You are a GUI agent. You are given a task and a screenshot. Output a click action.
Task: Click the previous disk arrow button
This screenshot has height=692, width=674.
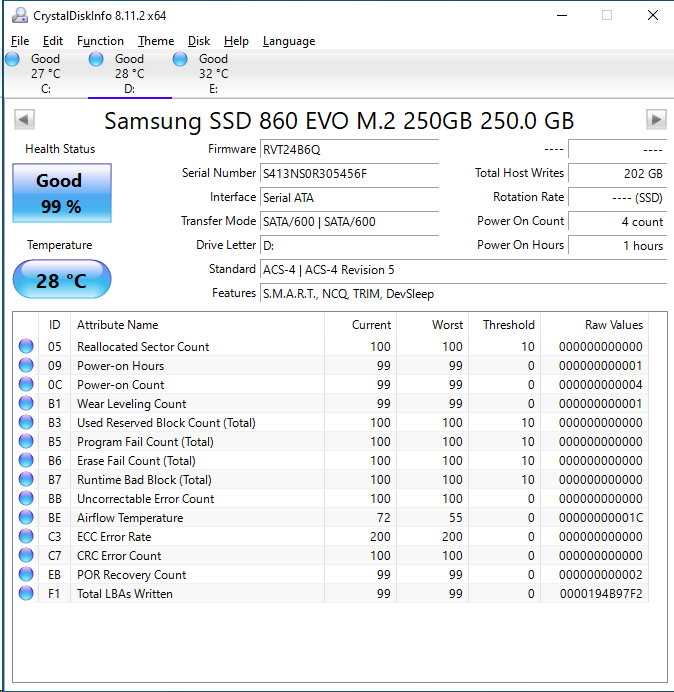coord(24,120)
